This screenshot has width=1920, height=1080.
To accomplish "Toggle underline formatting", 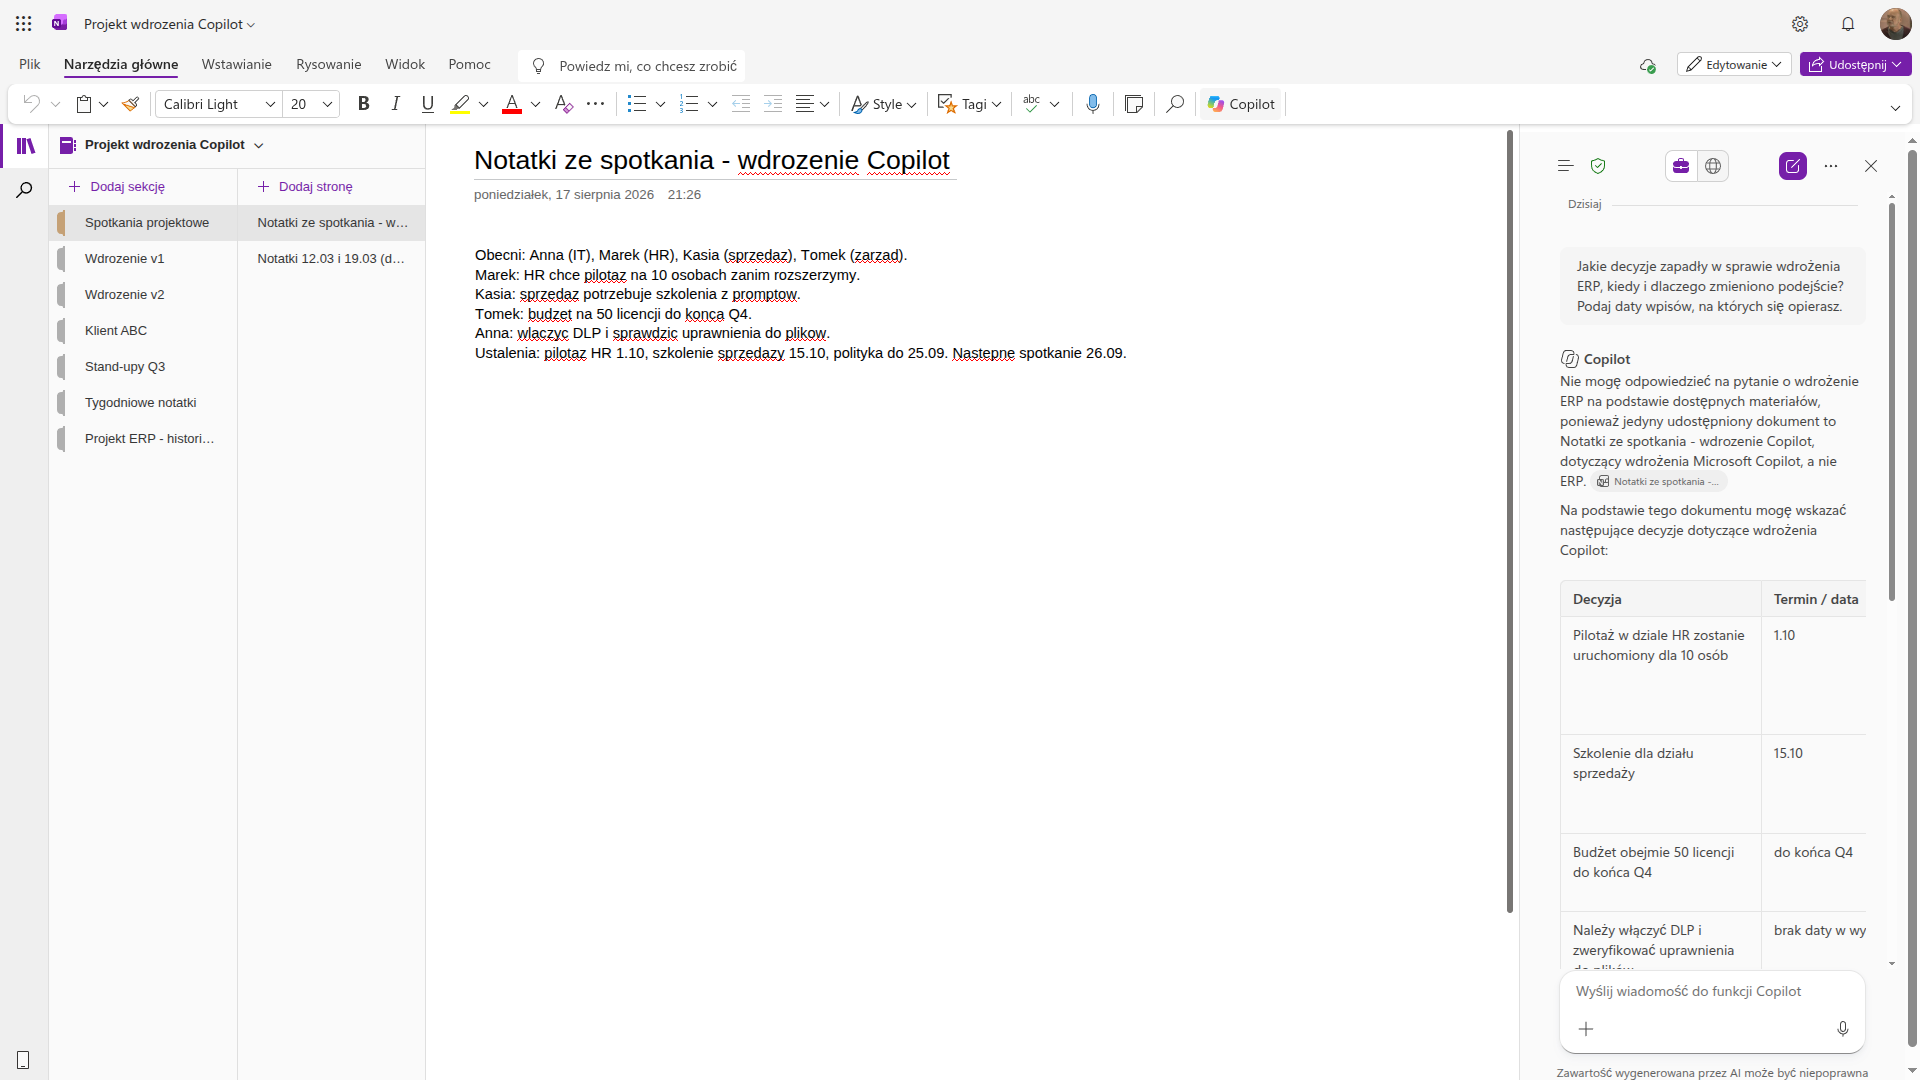I will tap(428, 104).
